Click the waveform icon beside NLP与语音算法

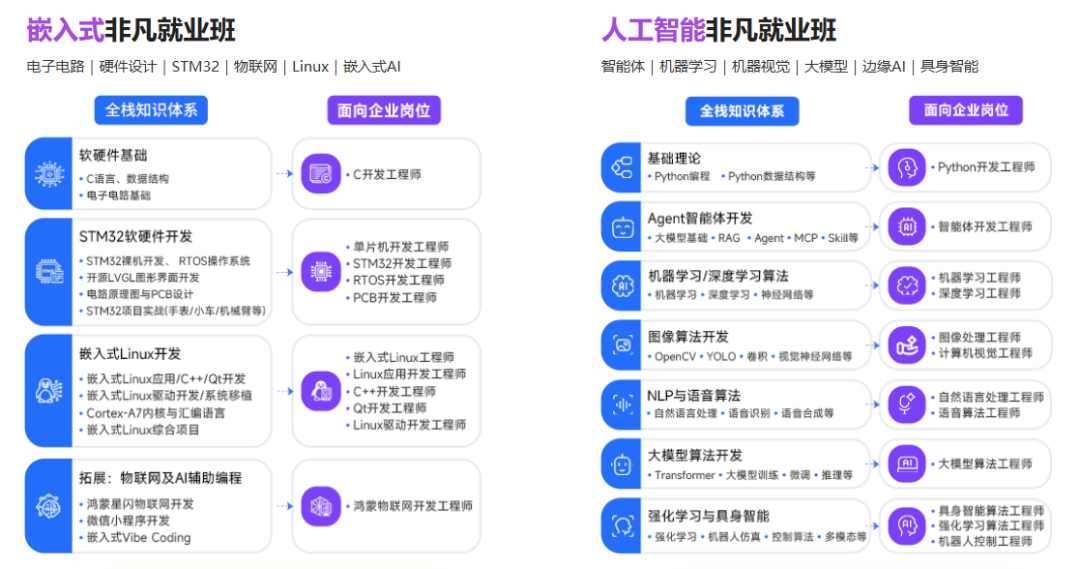(622, 405)
